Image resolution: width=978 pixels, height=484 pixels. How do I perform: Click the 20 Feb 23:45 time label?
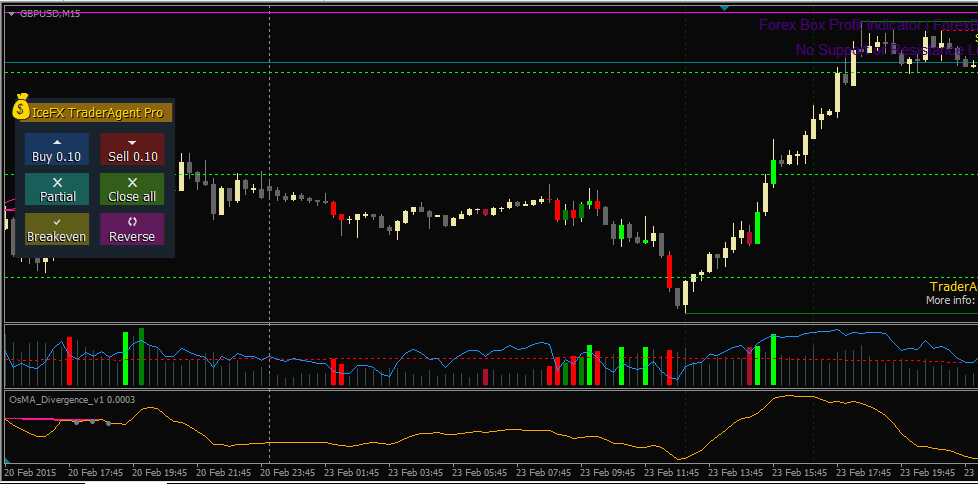(288, 472)
